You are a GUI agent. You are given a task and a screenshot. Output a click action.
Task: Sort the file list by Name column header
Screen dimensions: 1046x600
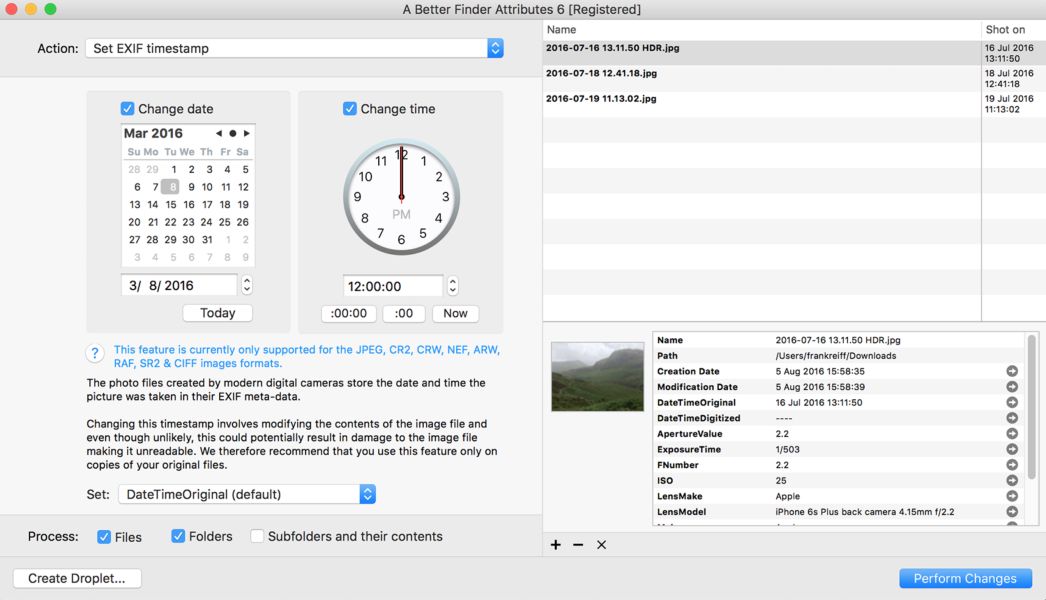[x=761, y=29]
